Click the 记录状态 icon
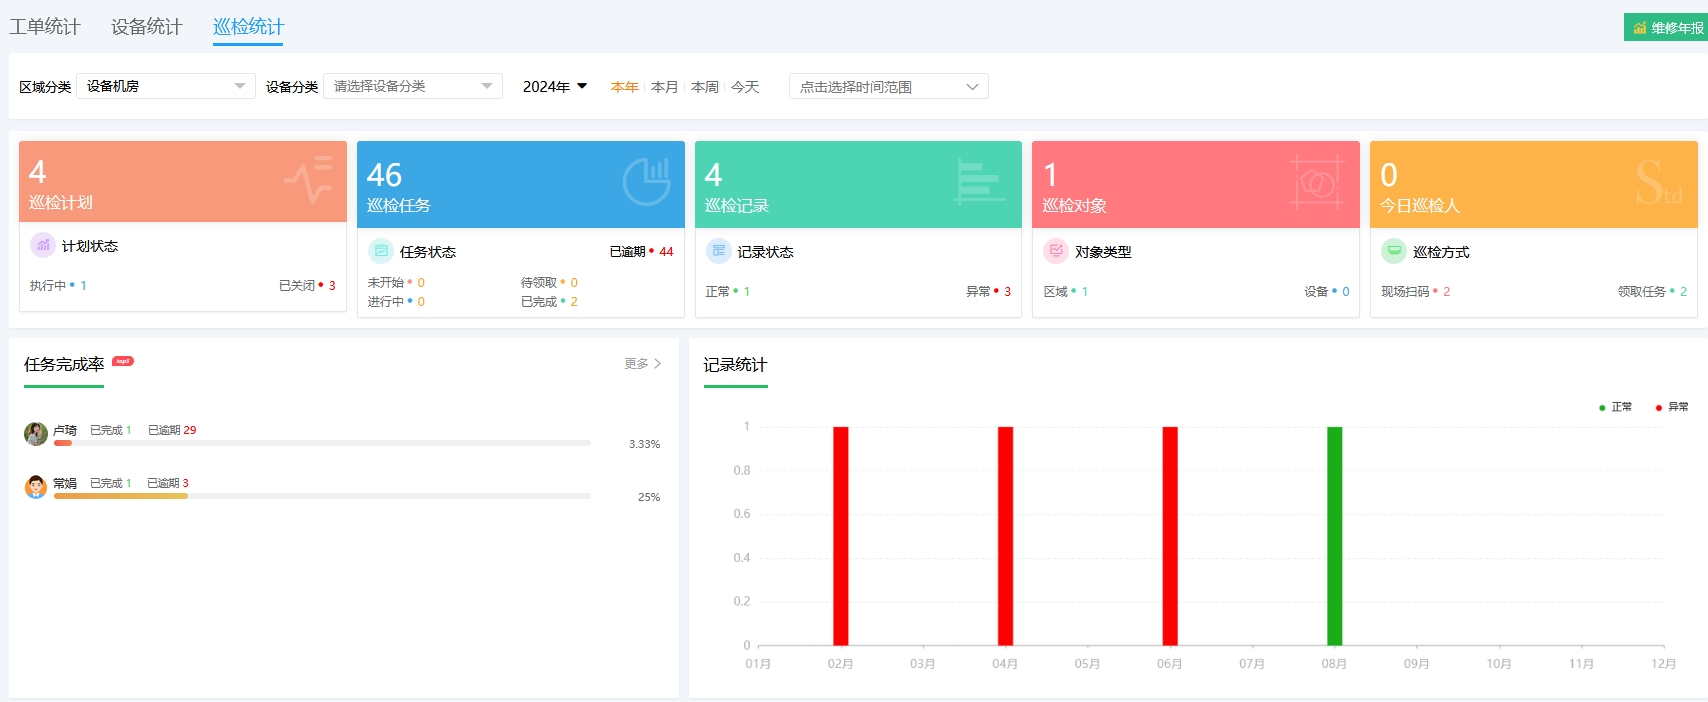This screenshot has height=702, width=1708. point(718,251)
